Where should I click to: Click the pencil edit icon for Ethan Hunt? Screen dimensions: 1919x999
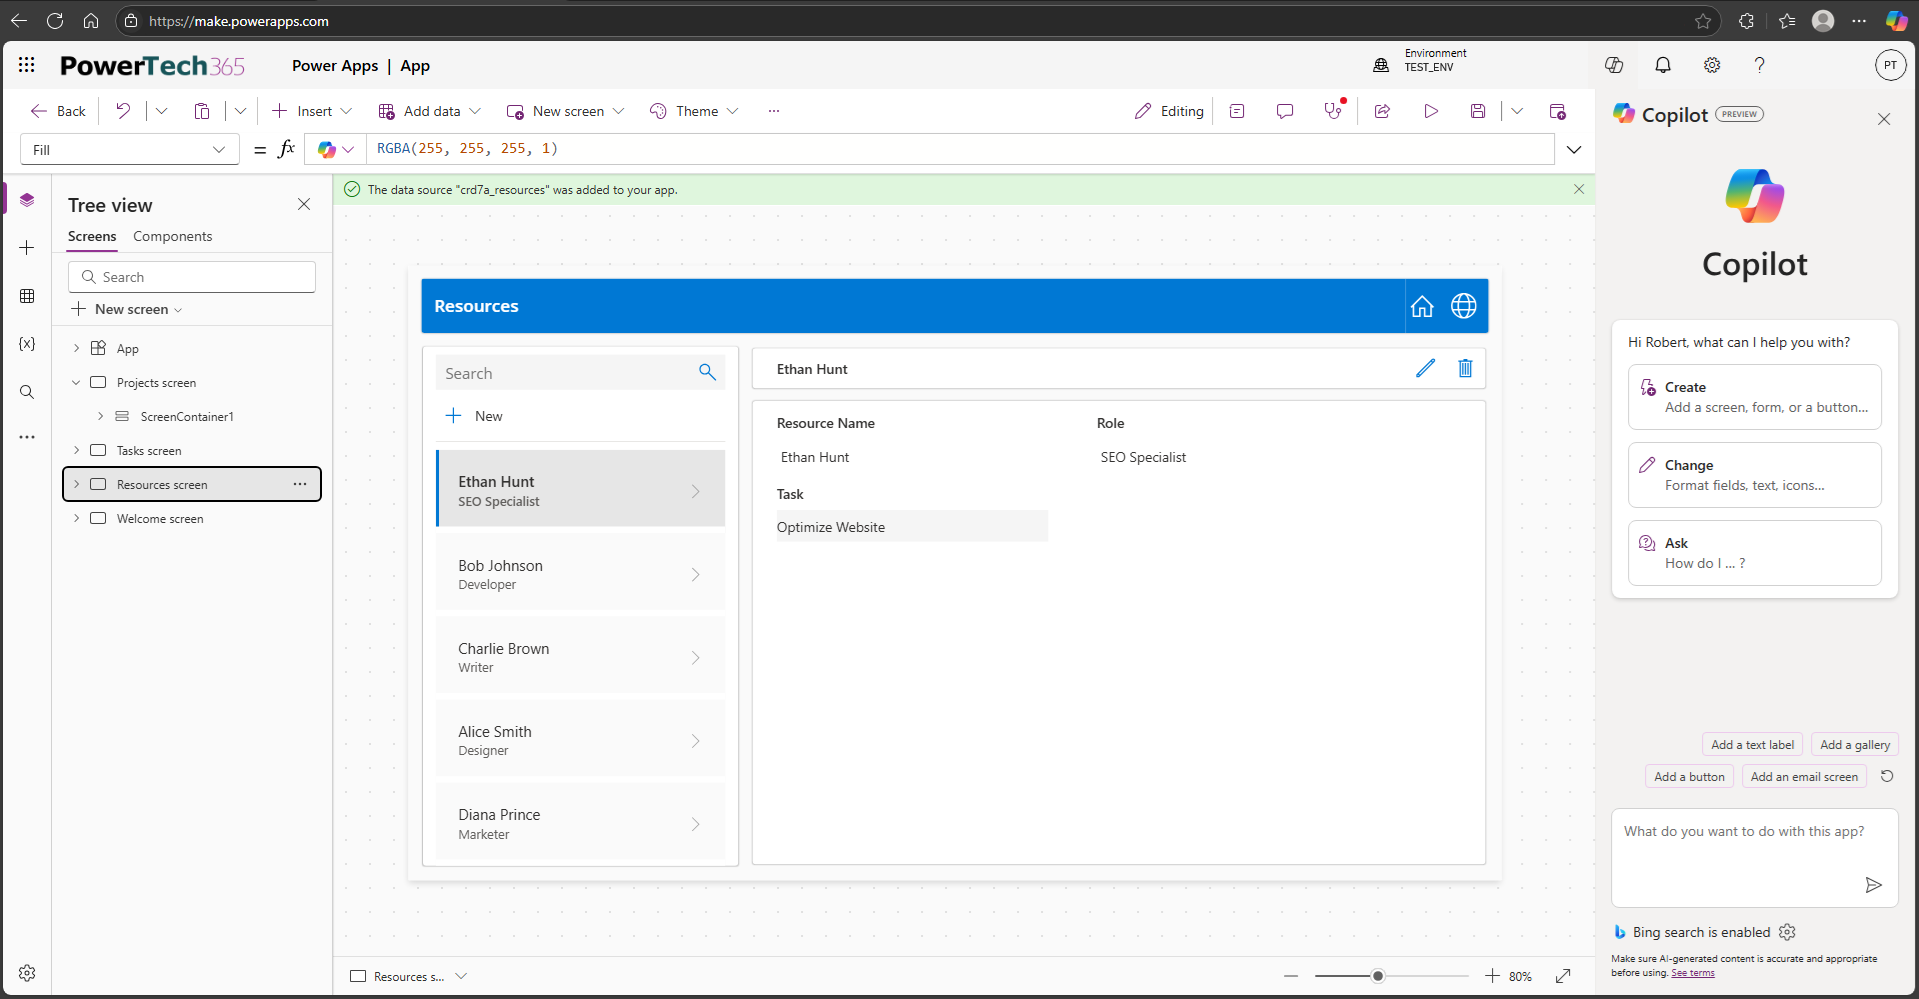tap(1425, 369)
